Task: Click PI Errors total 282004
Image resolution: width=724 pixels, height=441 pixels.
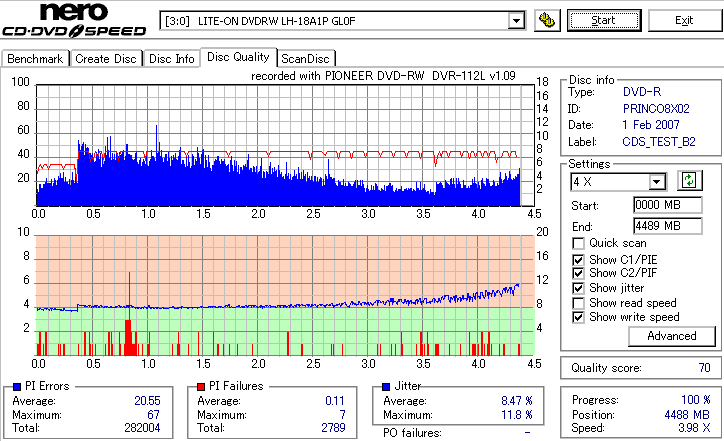Action: 142,428
